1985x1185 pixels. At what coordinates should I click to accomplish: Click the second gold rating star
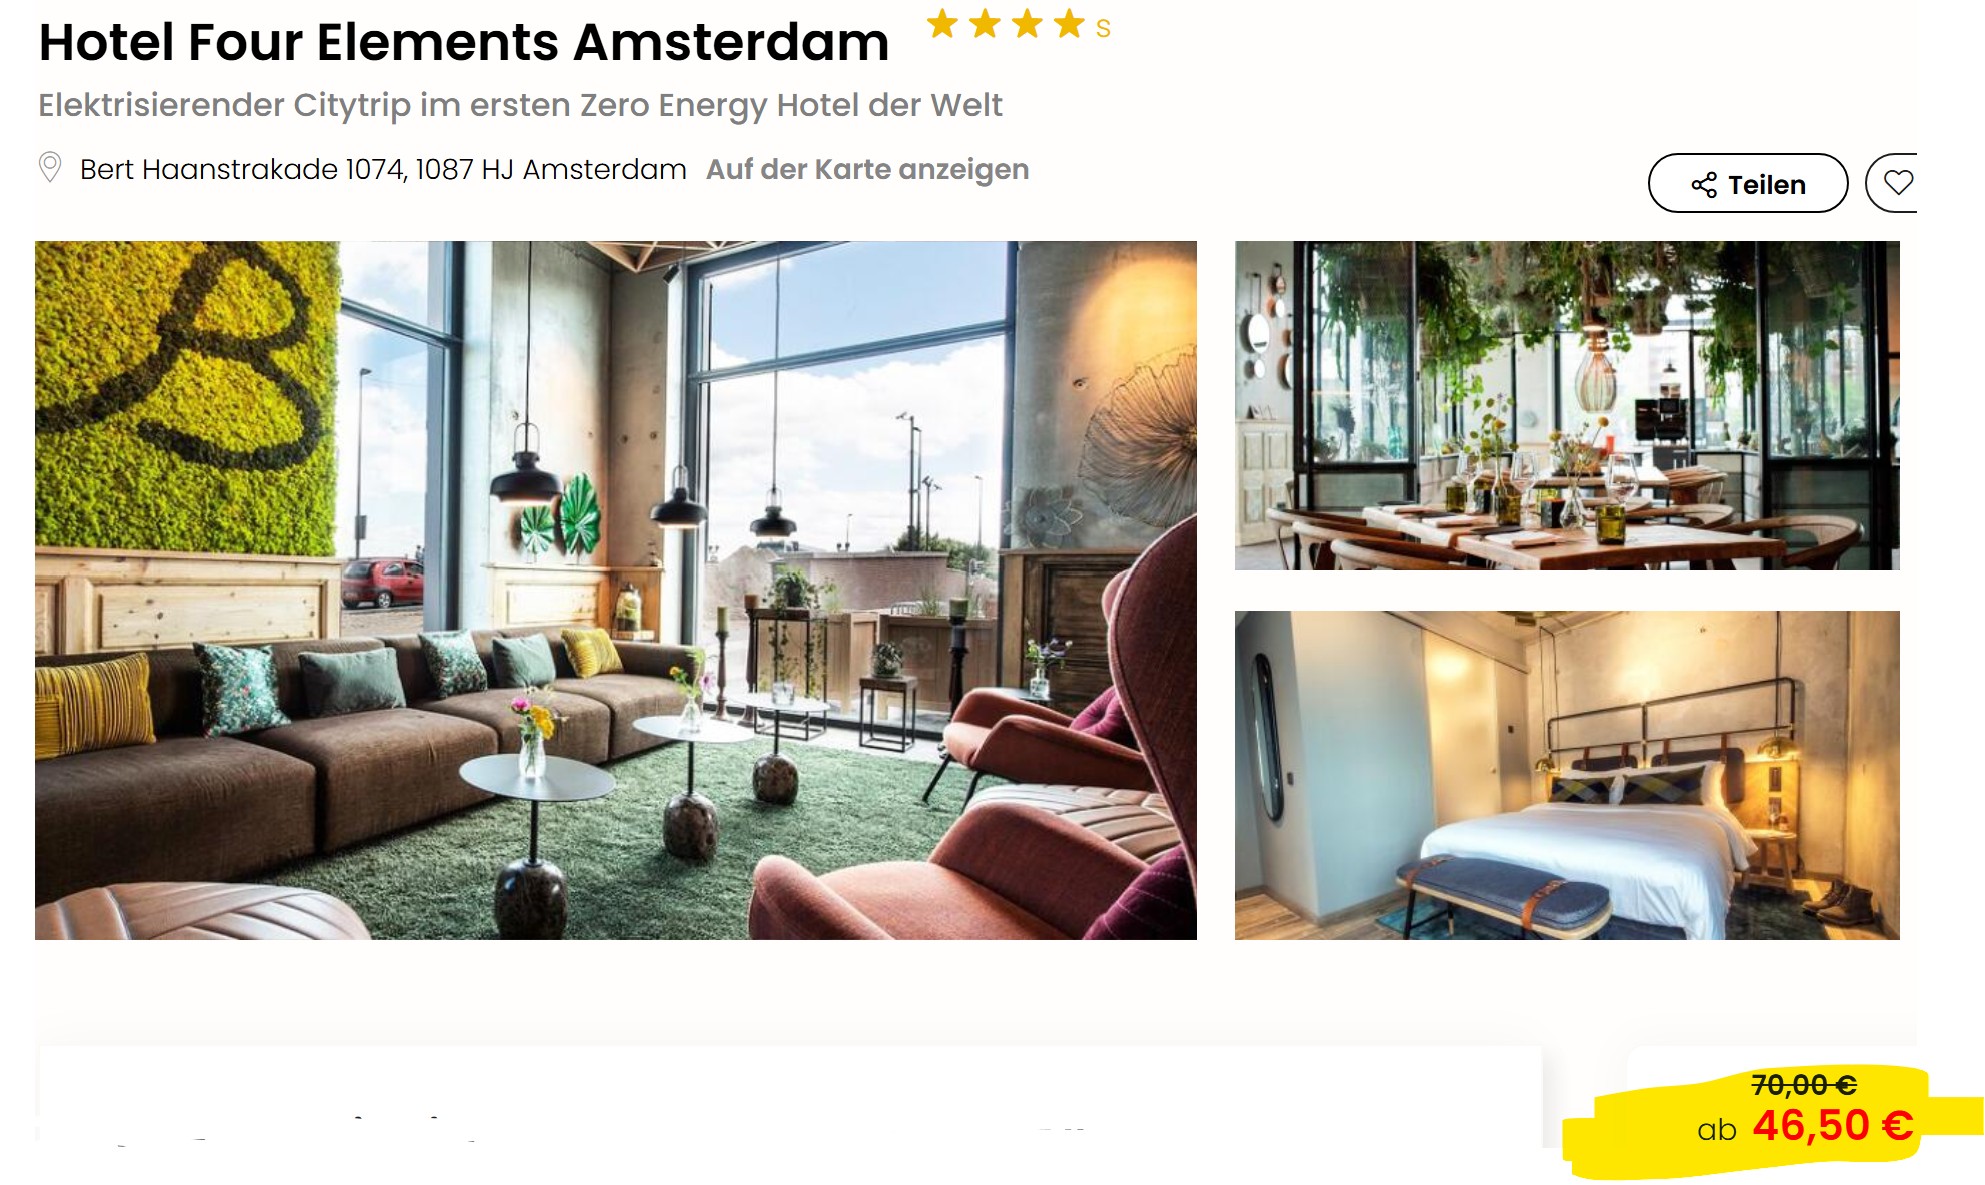pos(985,23)
